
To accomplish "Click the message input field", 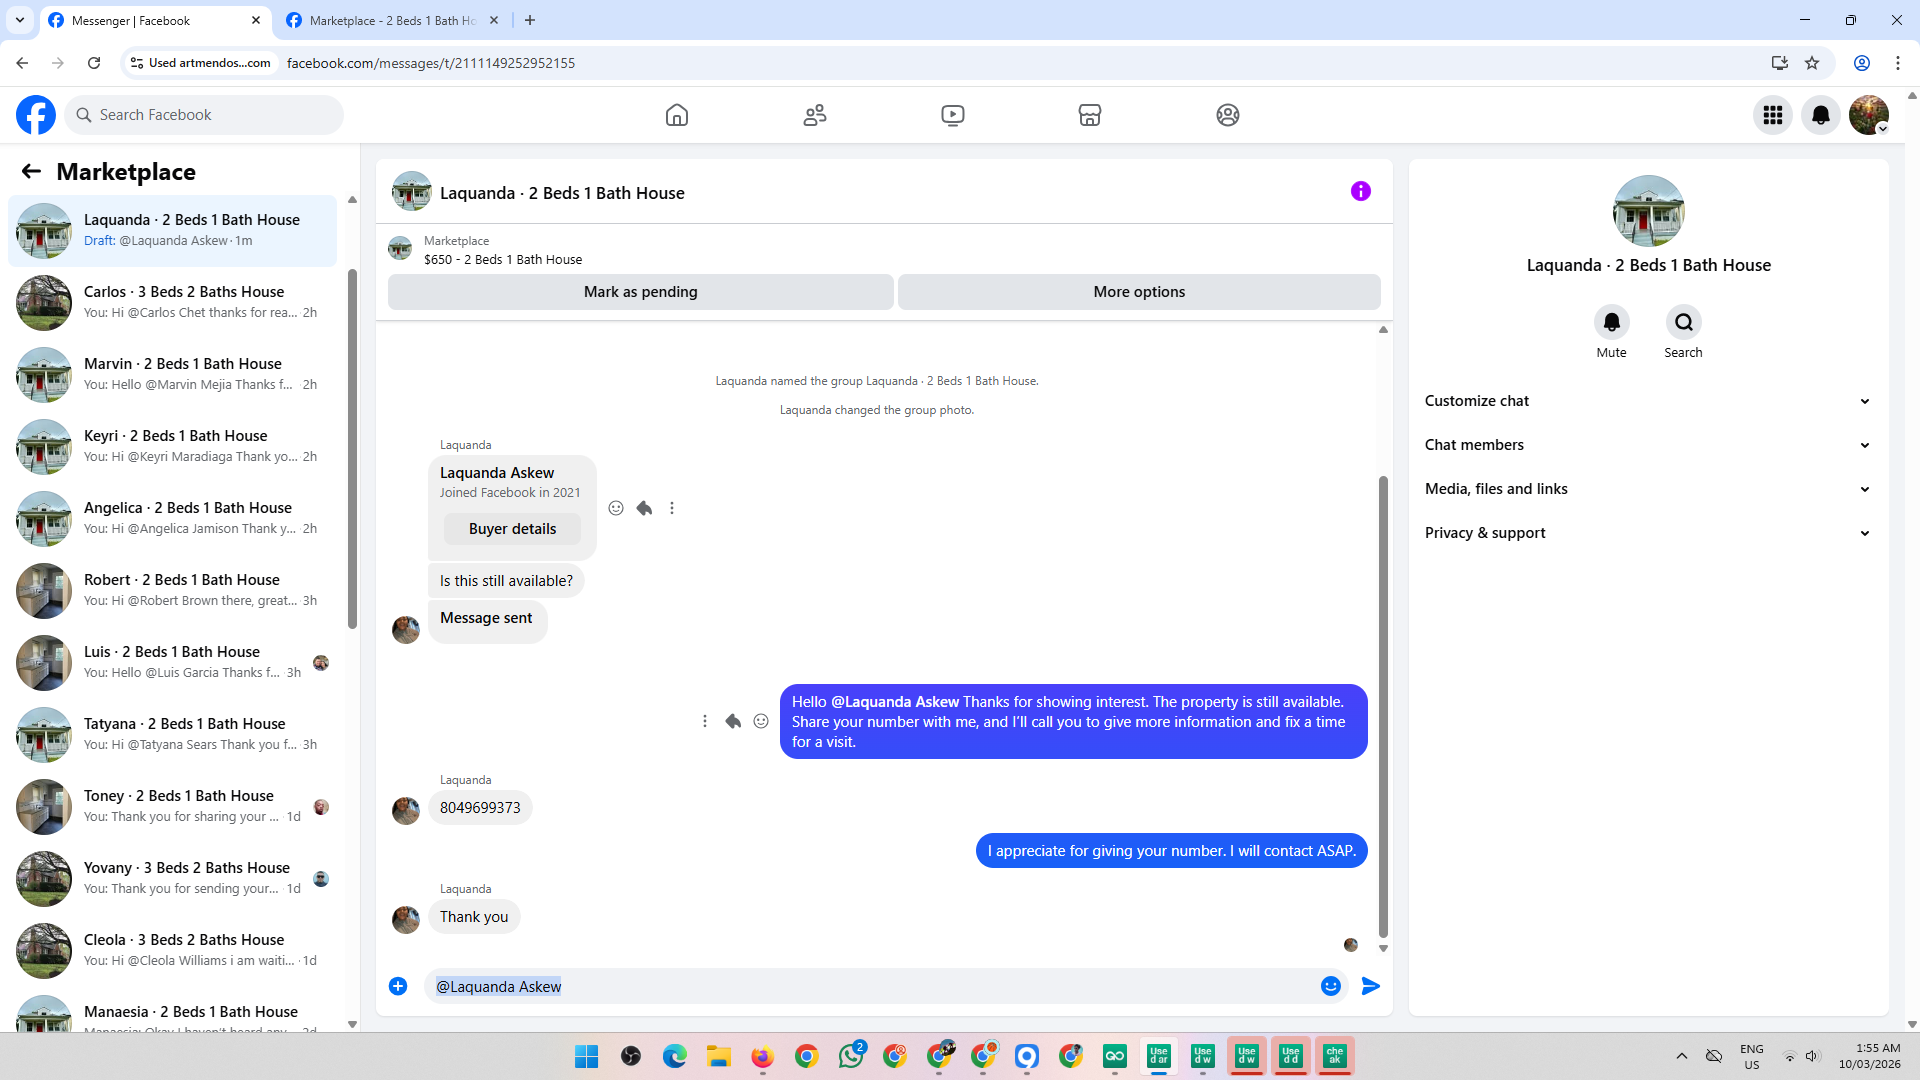I will [x=870, y=986].
